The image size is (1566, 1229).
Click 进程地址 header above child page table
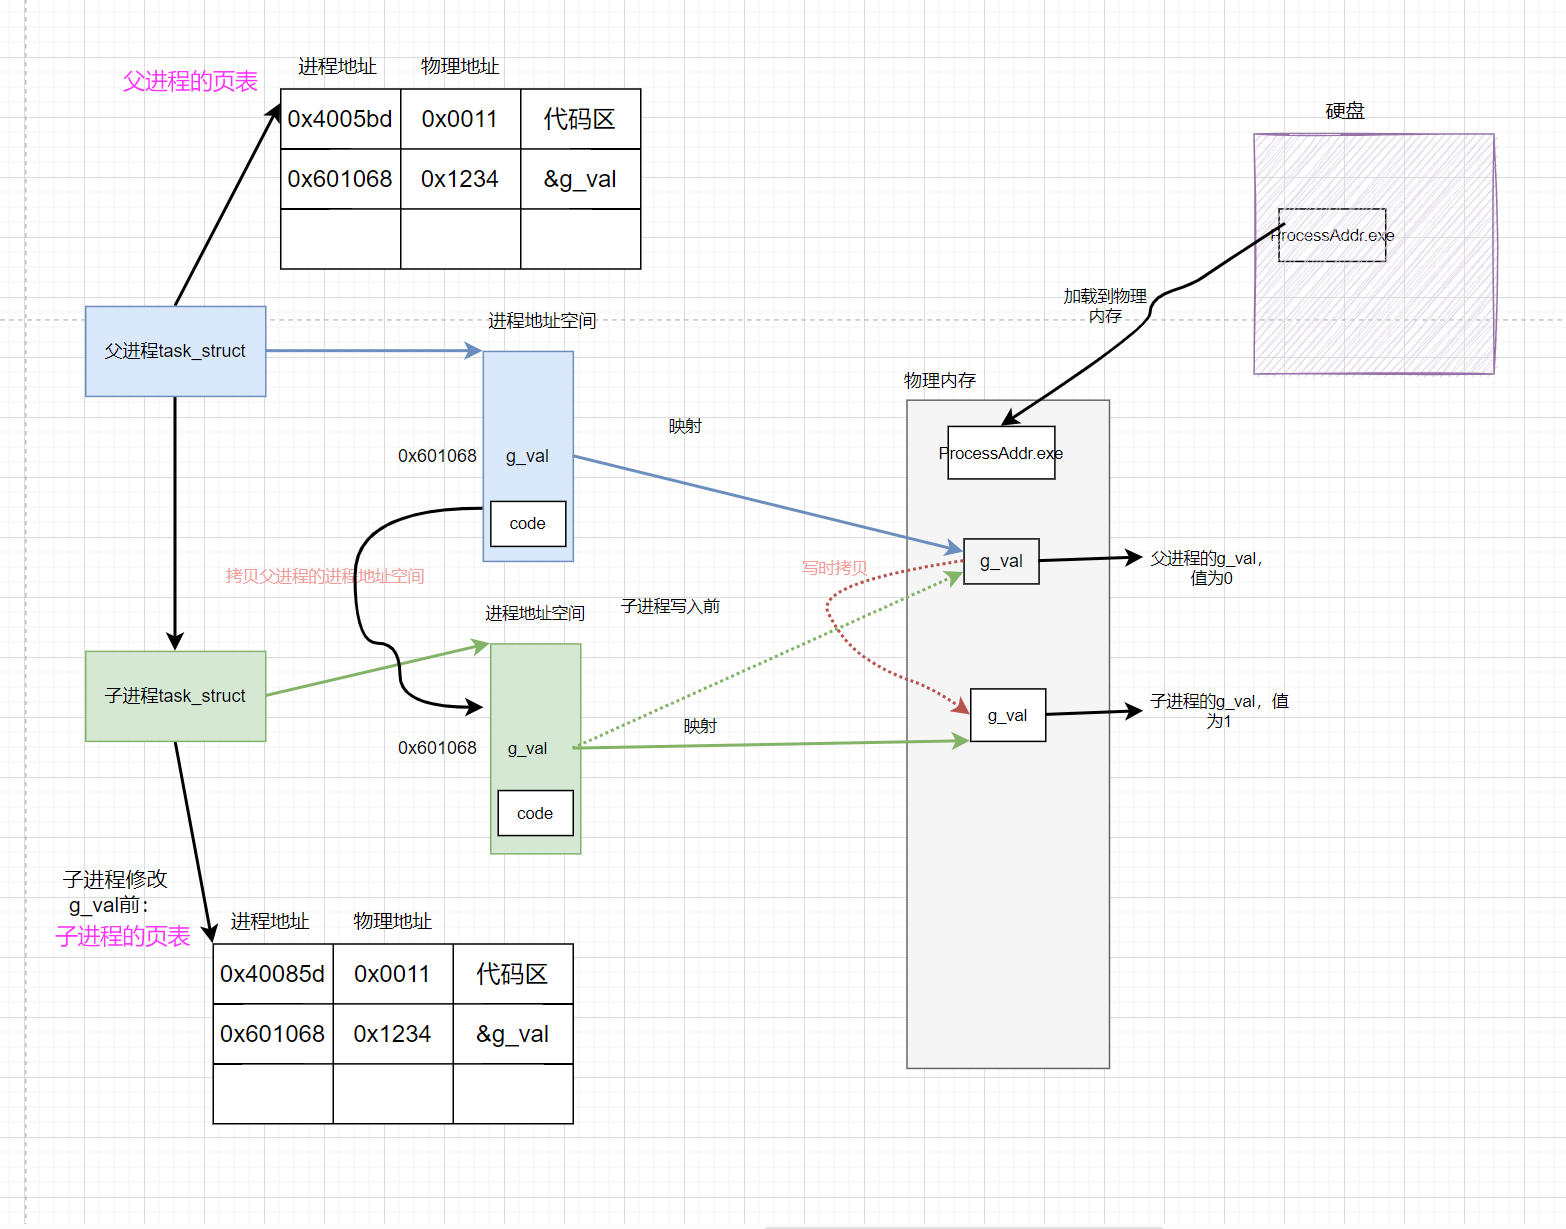pos(270,921)
